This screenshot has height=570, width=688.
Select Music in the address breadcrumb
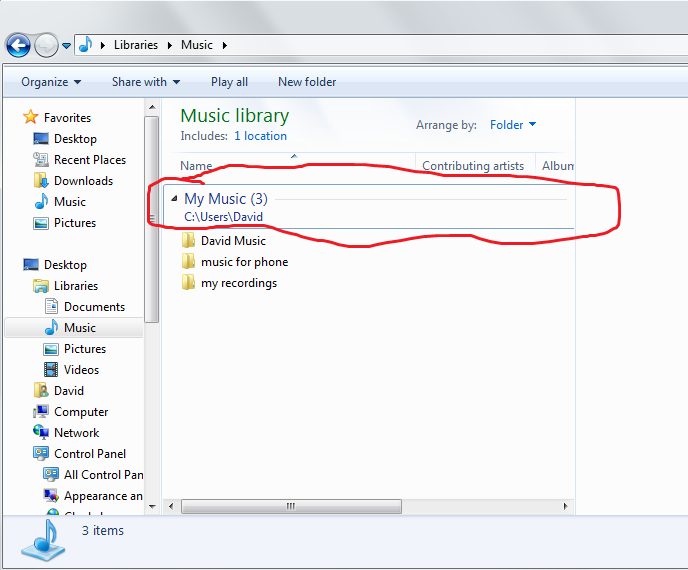pyautogui.click(x=197, y=45)
